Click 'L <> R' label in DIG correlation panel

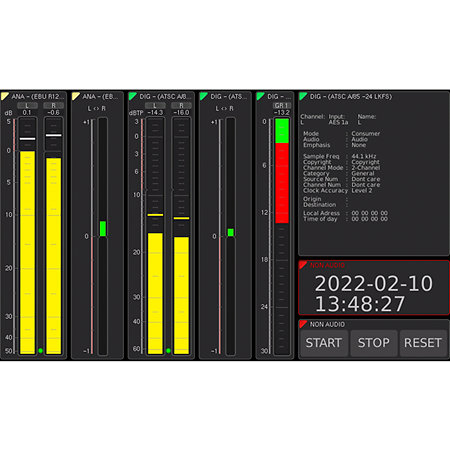pyautogui.click(x=224, y=109)
